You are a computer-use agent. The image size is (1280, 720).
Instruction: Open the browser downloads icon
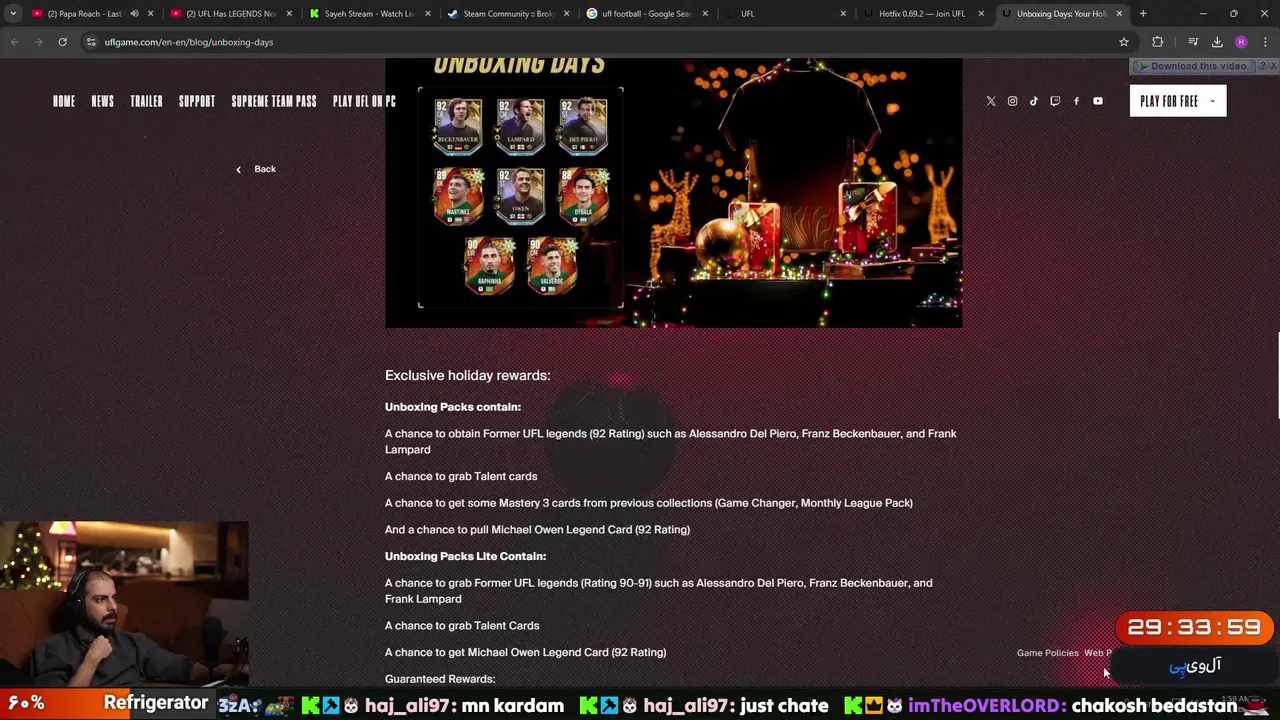[x=1217, y=42]
